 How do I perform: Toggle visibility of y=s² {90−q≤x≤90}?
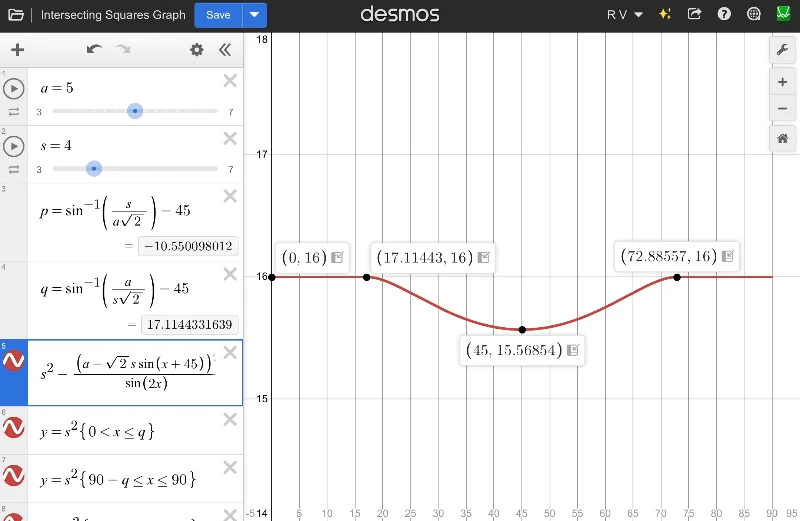(14, 478)
